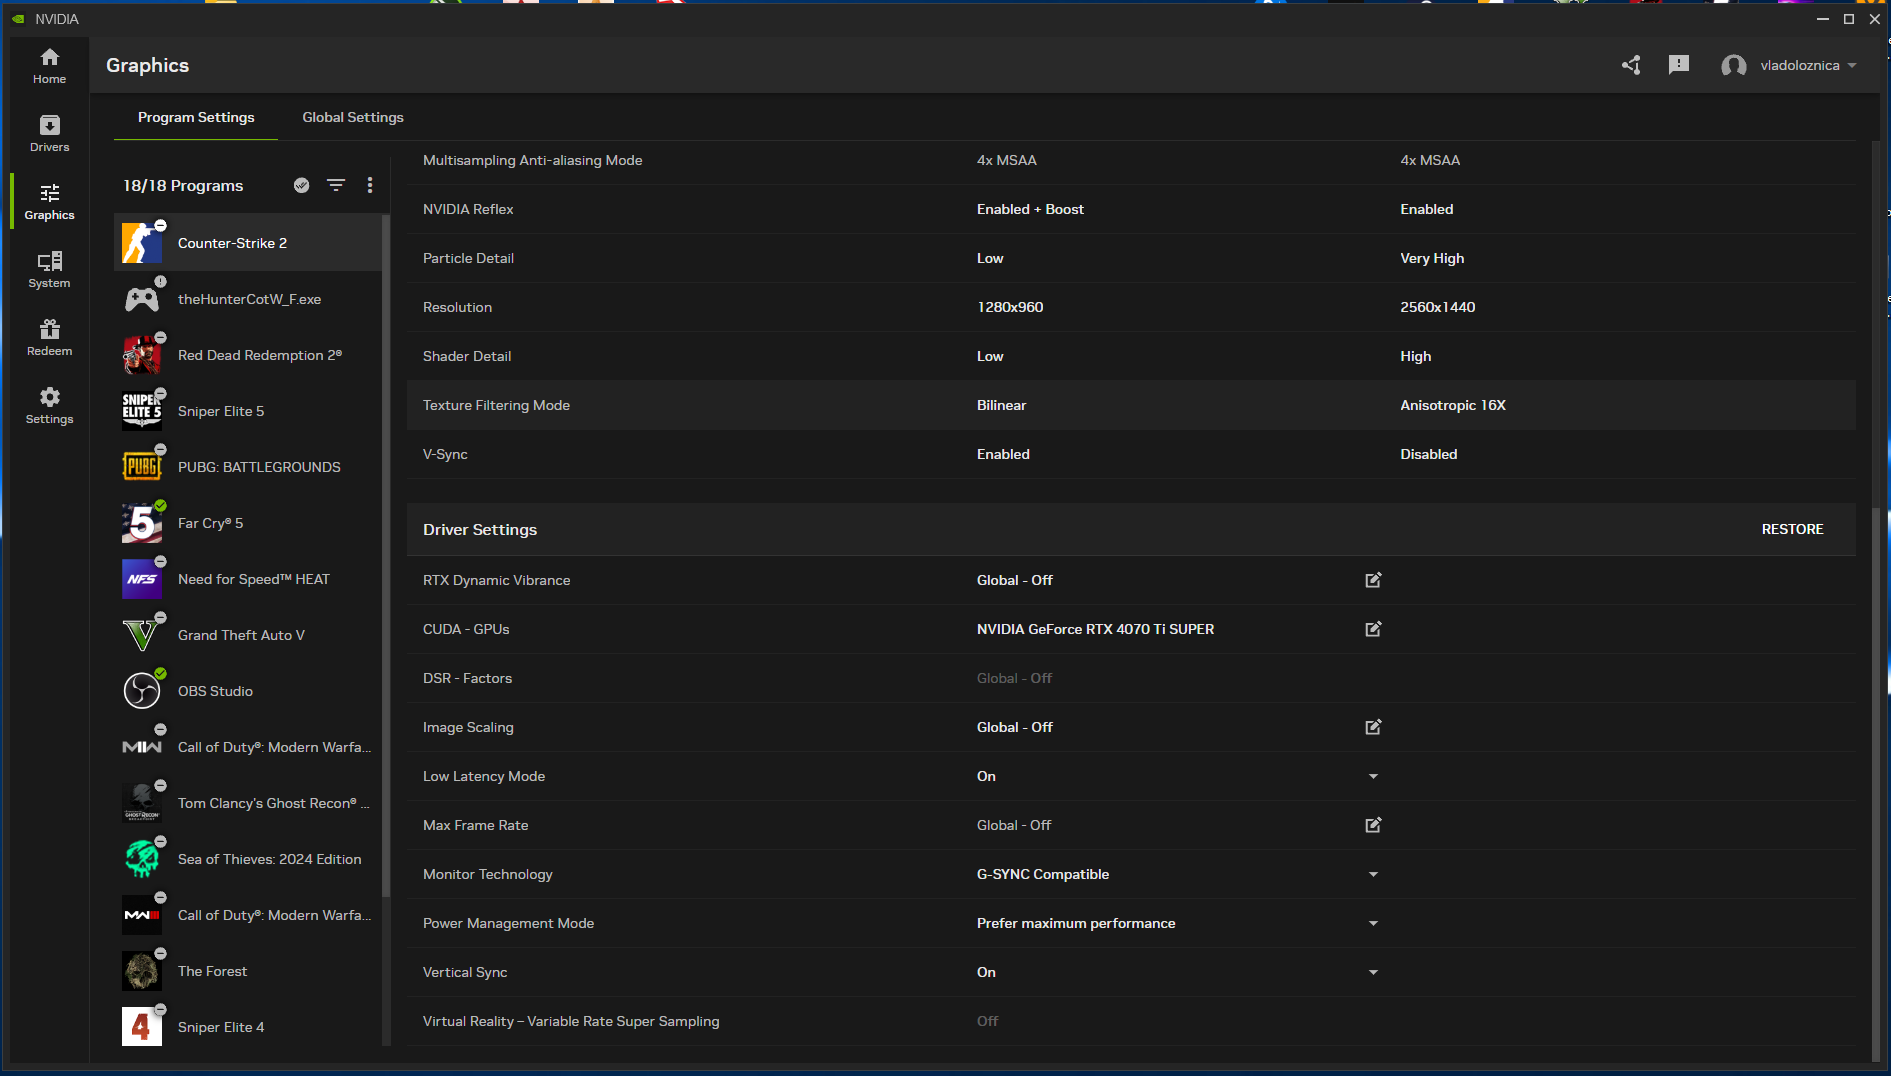Click the program list scrollbar
This screenshot has height=1076, width=1891.
tap(386, 555)
